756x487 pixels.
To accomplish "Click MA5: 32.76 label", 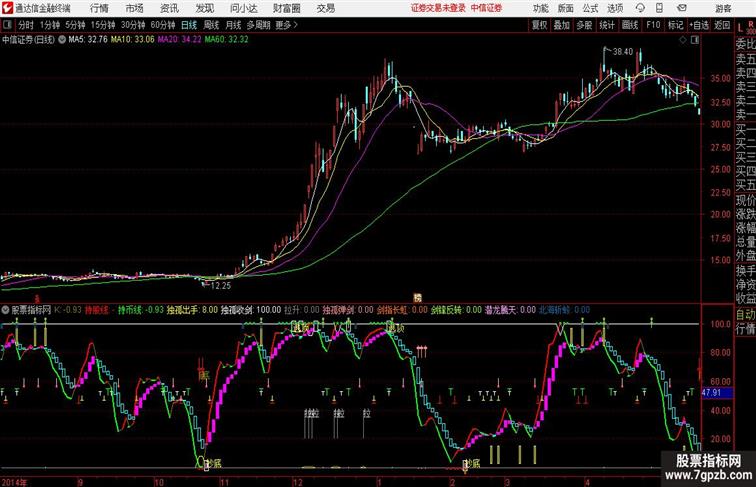I will tap(88, 40).
